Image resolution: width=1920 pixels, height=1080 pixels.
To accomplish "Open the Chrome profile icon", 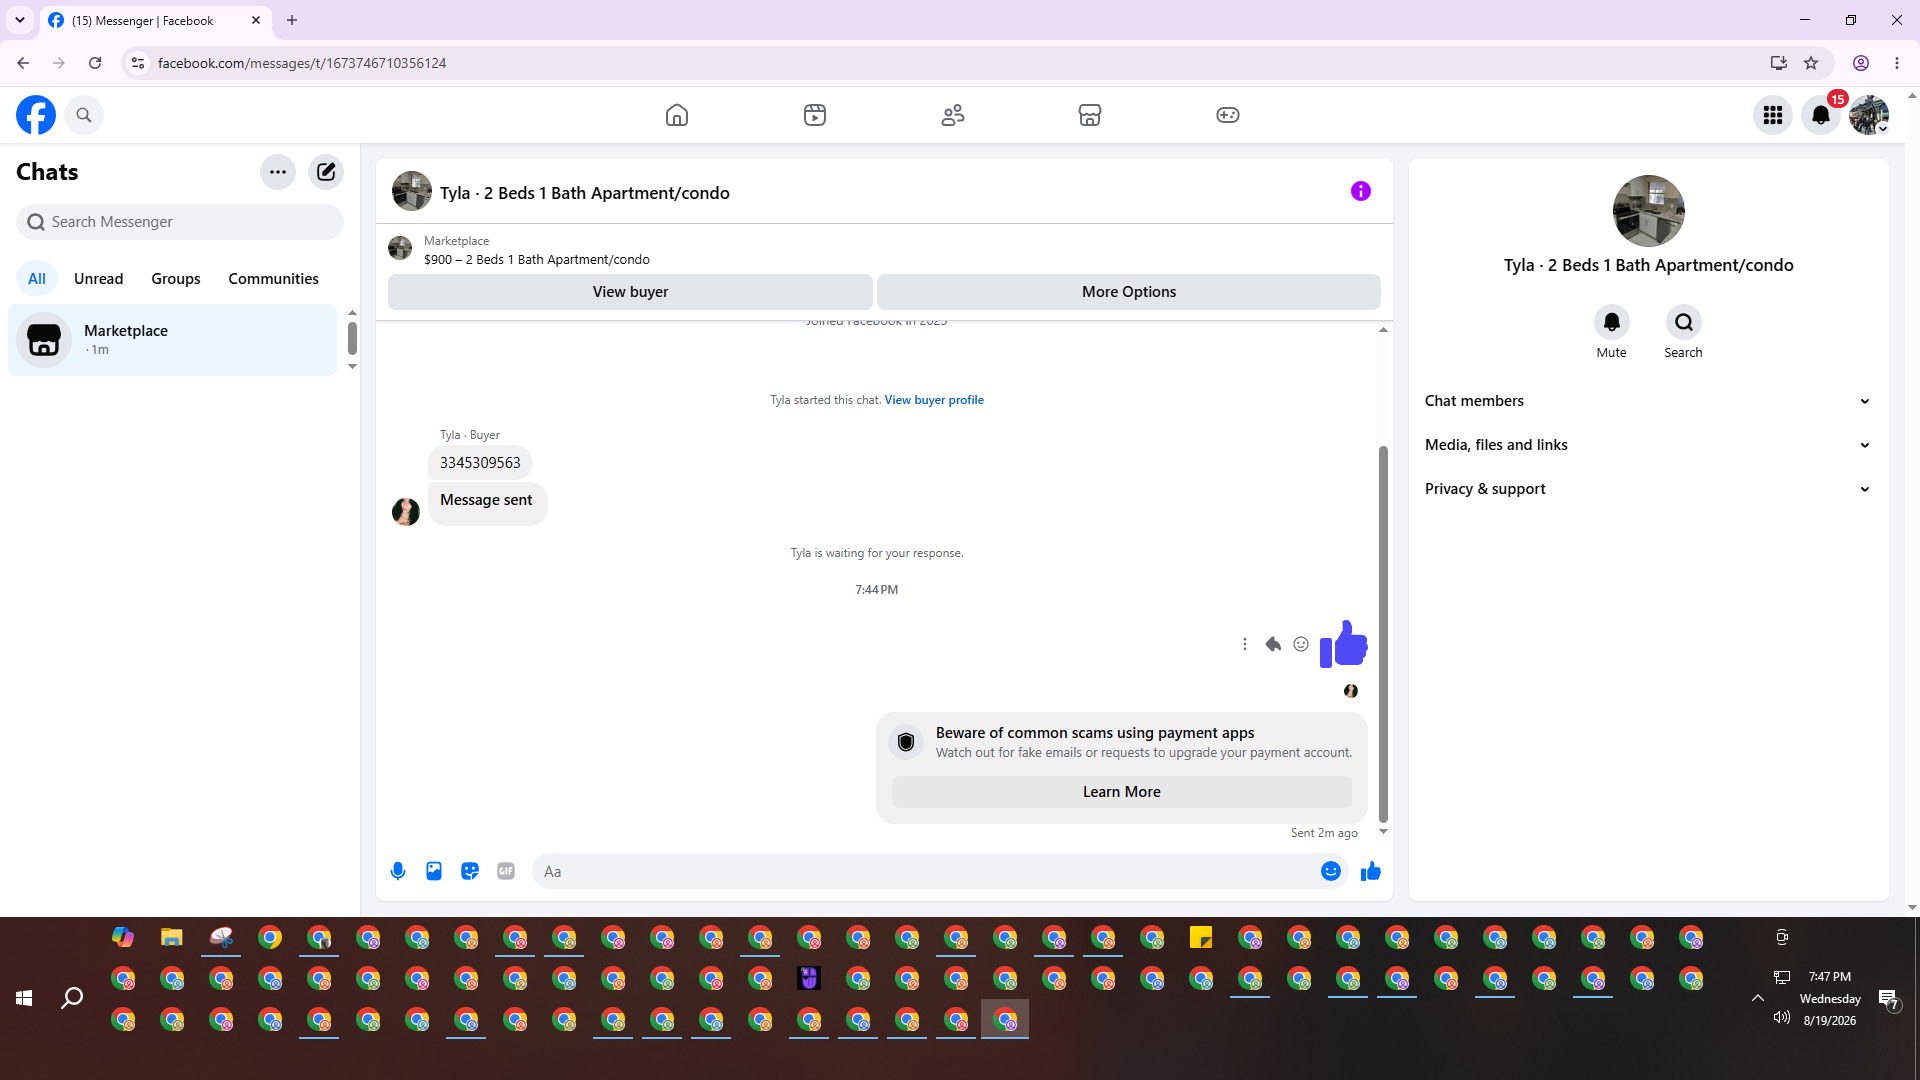I will (x=1861, y=63).
